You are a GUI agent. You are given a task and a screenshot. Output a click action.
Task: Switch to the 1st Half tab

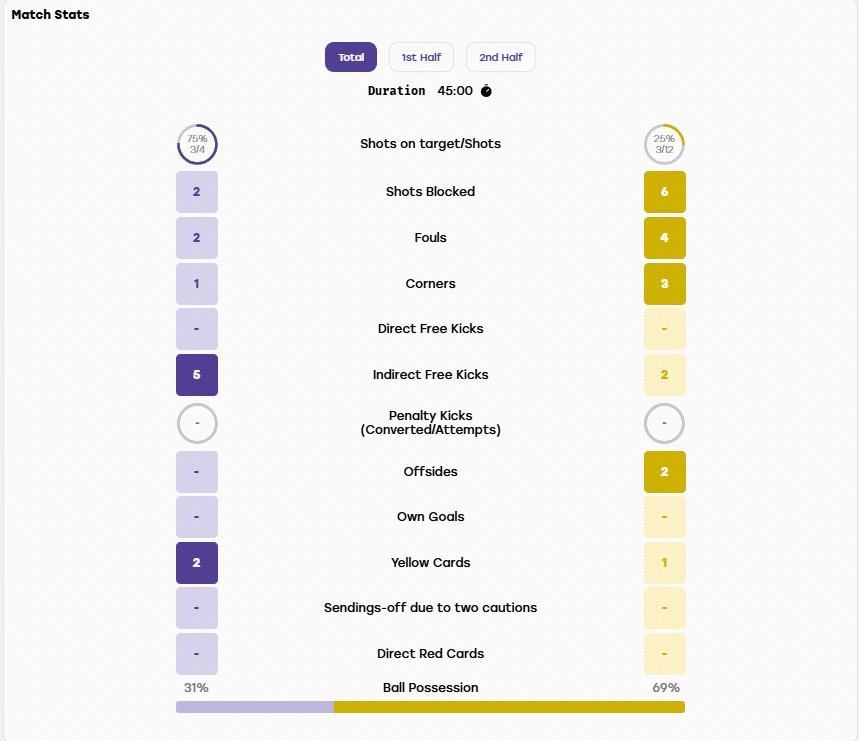point(421,57)
